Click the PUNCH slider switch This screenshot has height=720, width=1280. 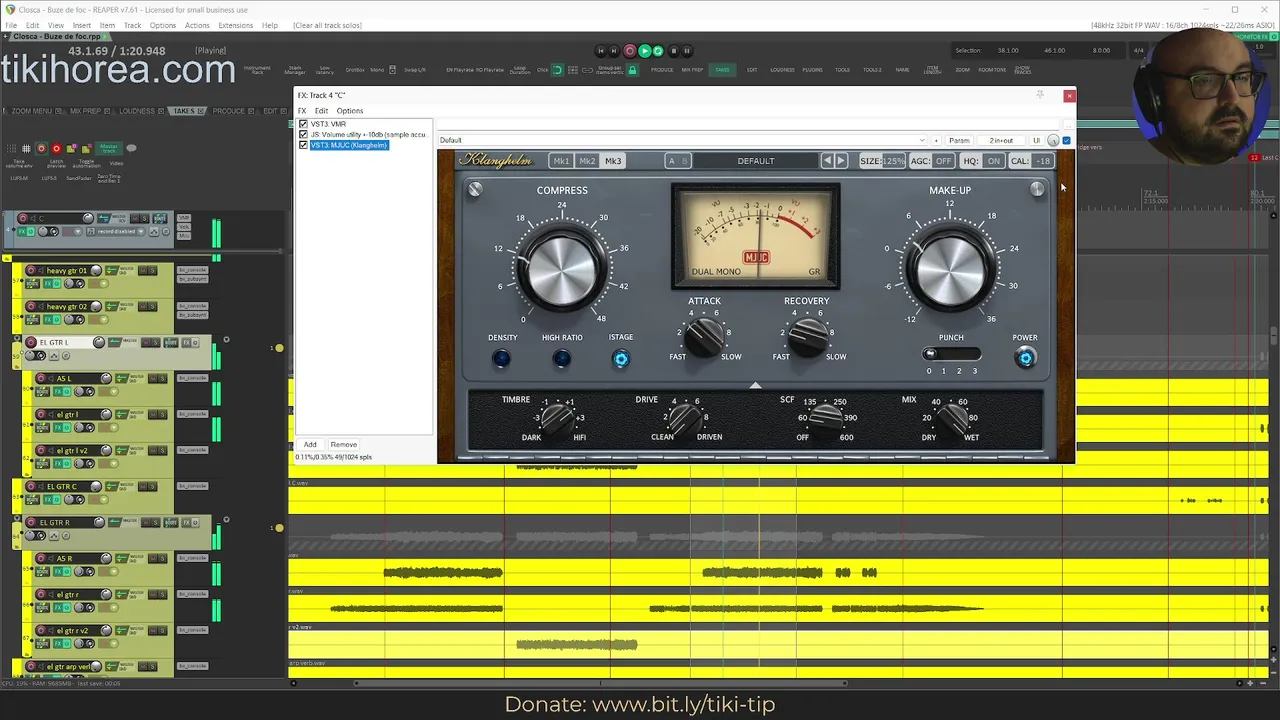952,354
